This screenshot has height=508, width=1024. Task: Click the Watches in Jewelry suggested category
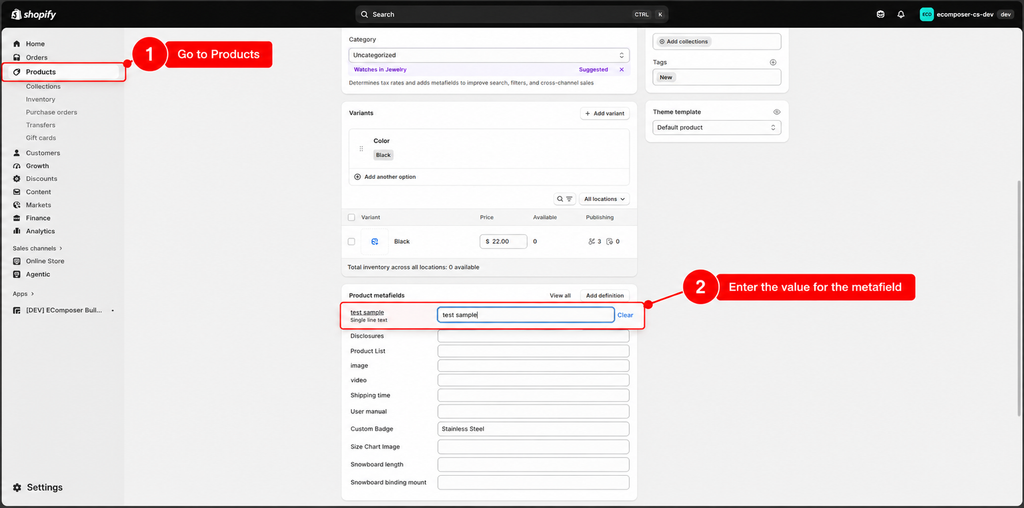click(x=380, y=69)
